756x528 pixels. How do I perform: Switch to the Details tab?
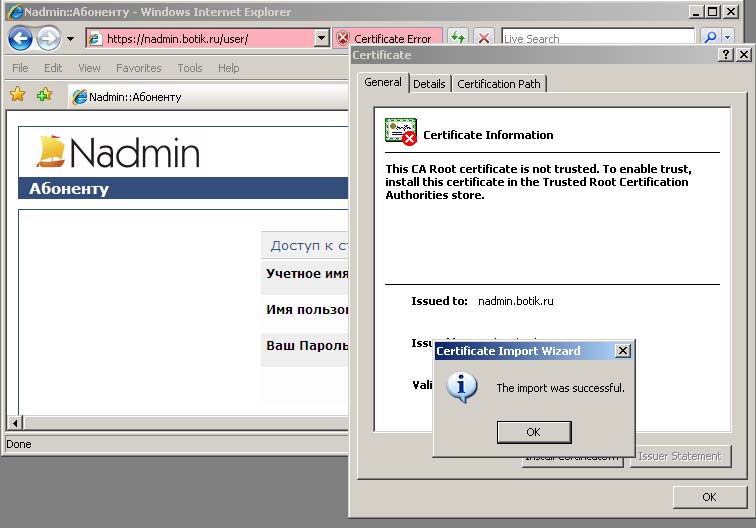(x=429, y=84)
